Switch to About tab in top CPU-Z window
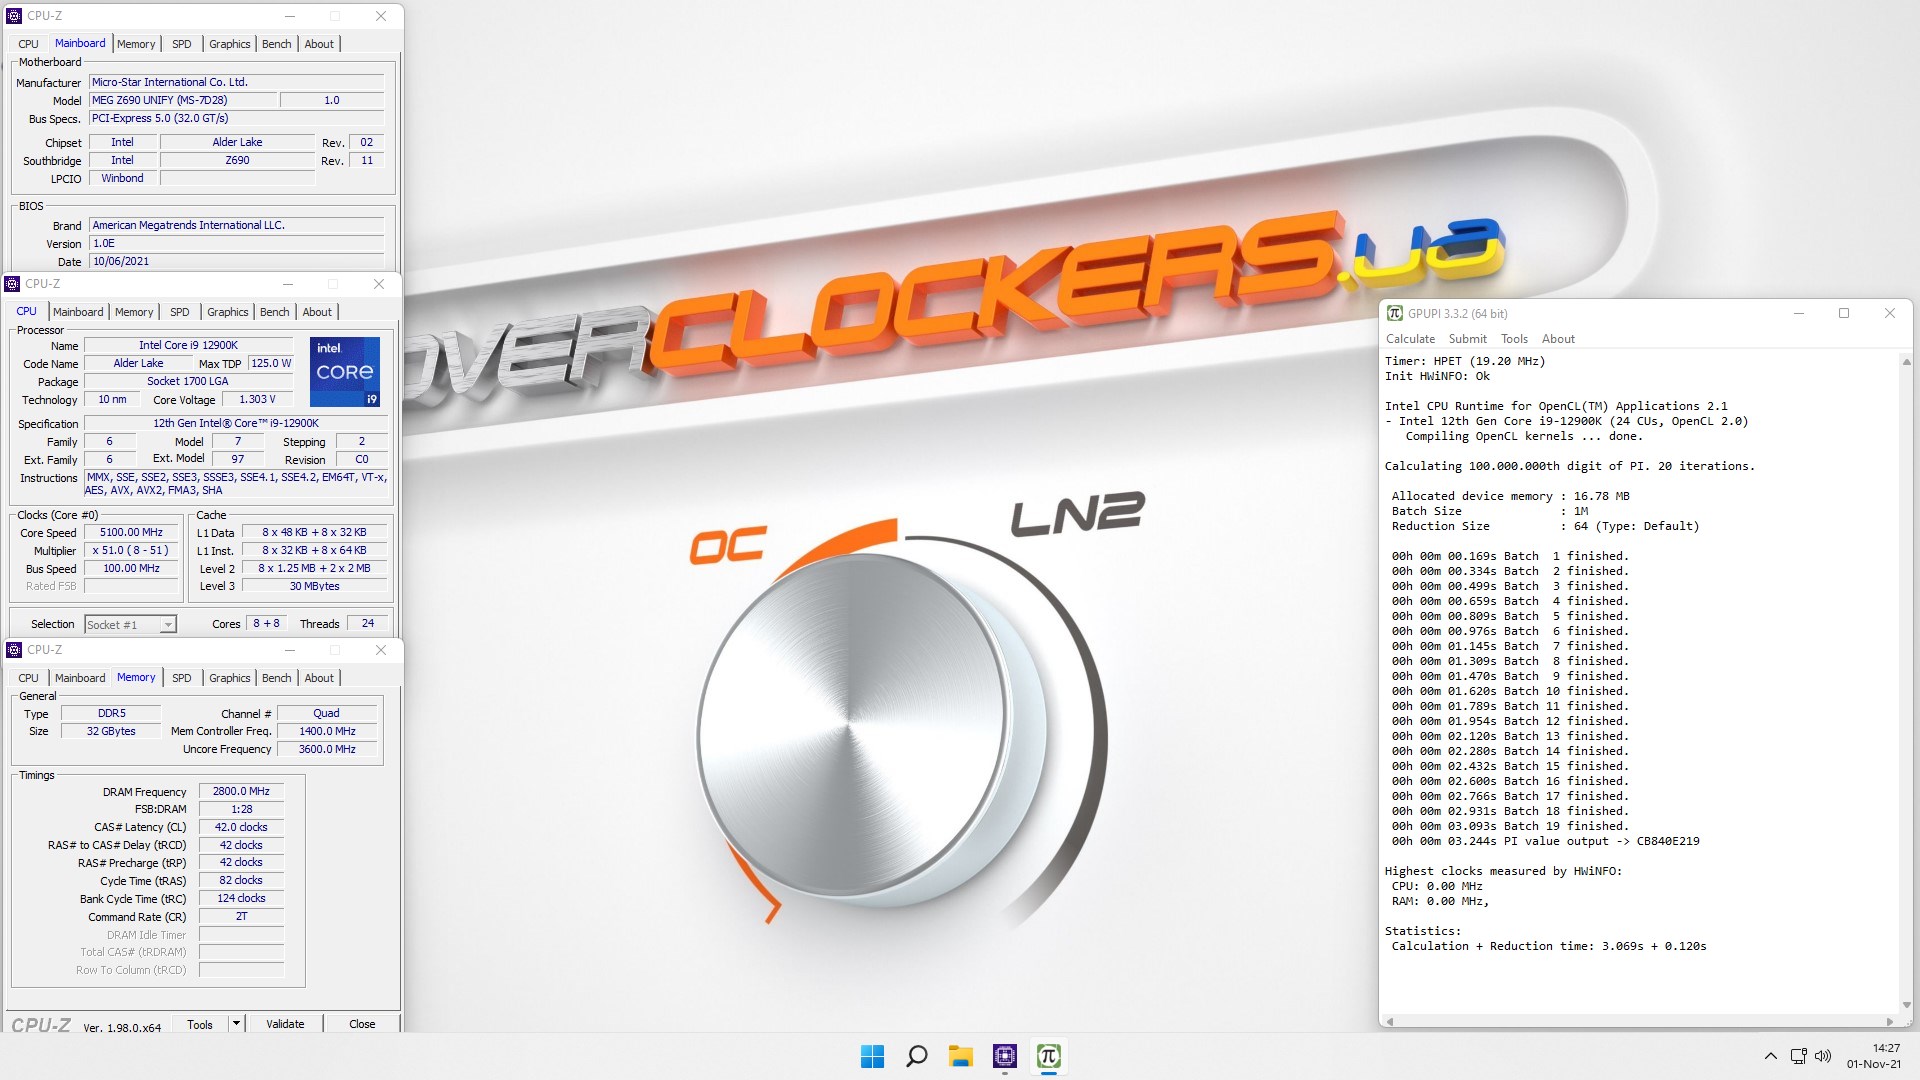1920x1080 pixels. [x=319, y=44]
